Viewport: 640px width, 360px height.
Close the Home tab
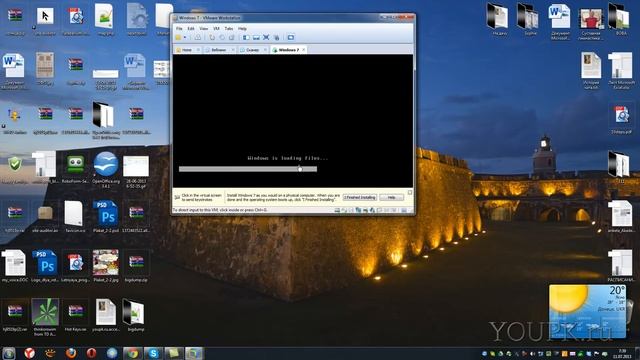click(x=198, y=50)
